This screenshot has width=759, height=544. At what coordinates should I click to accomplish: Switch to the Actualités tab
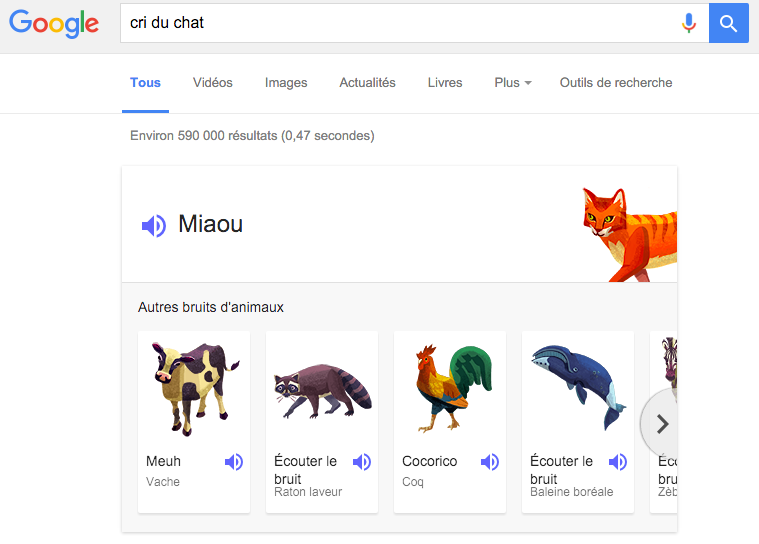[x=367, y=83]
